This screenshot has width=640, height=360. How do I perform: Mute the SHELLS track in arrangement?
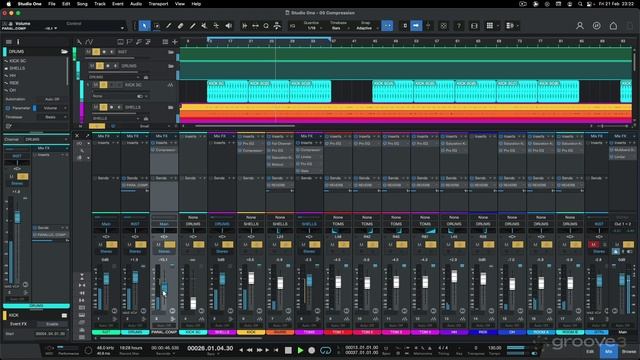(x=96, y=107)
